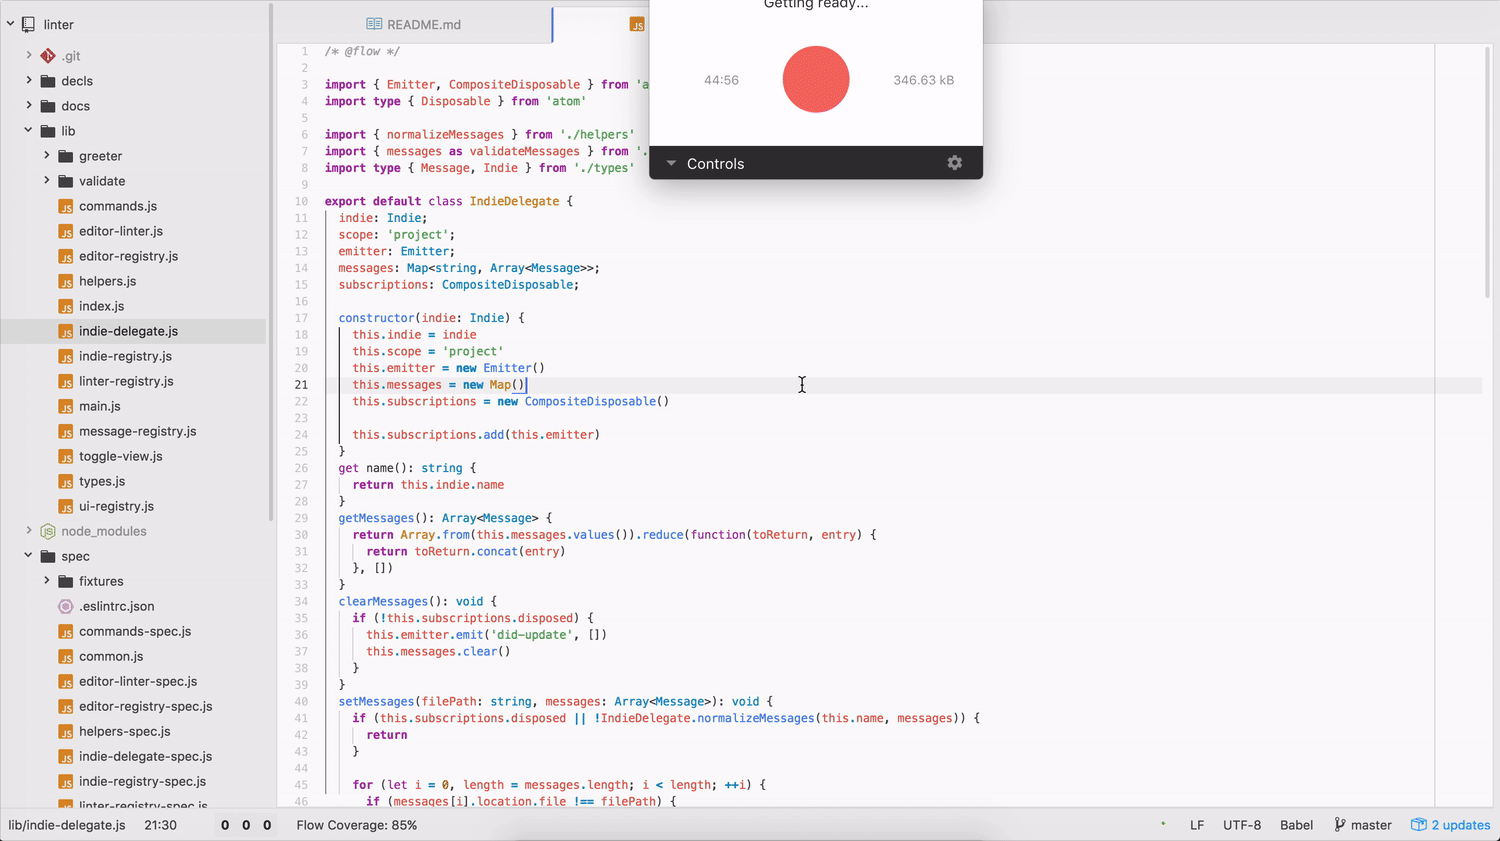Image resolution: width=1500 pixels, height=841 pixels.
Task: Click the linter issue counts in the status bar
Action: tap(246, 825)
